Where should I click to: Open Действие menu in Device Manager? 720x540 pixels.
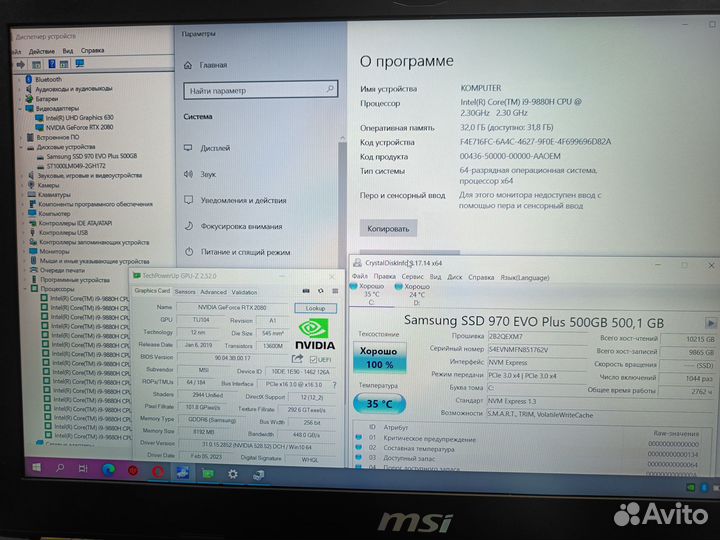click(41, 51)
